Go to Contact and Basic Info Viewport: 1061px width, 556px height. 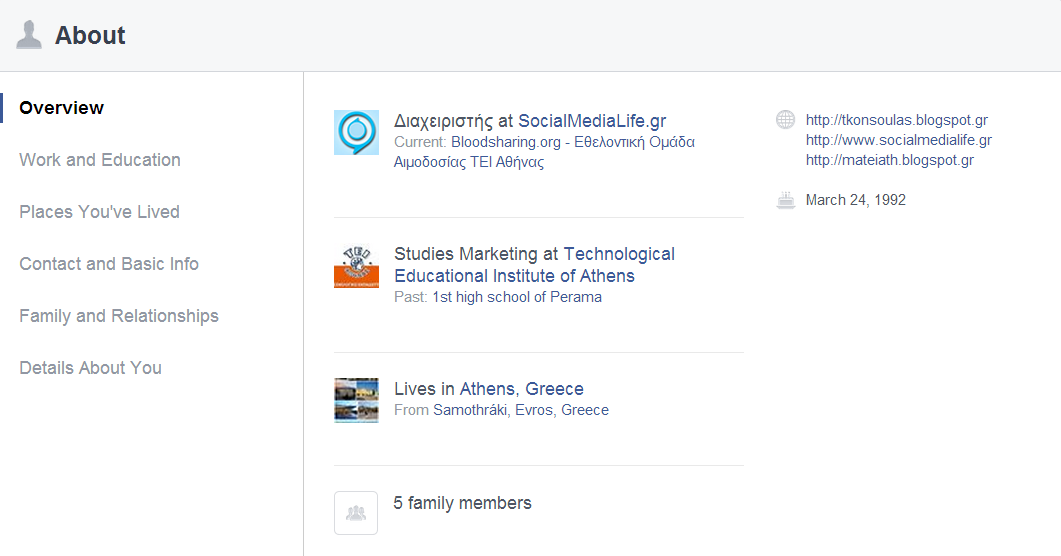109,264
